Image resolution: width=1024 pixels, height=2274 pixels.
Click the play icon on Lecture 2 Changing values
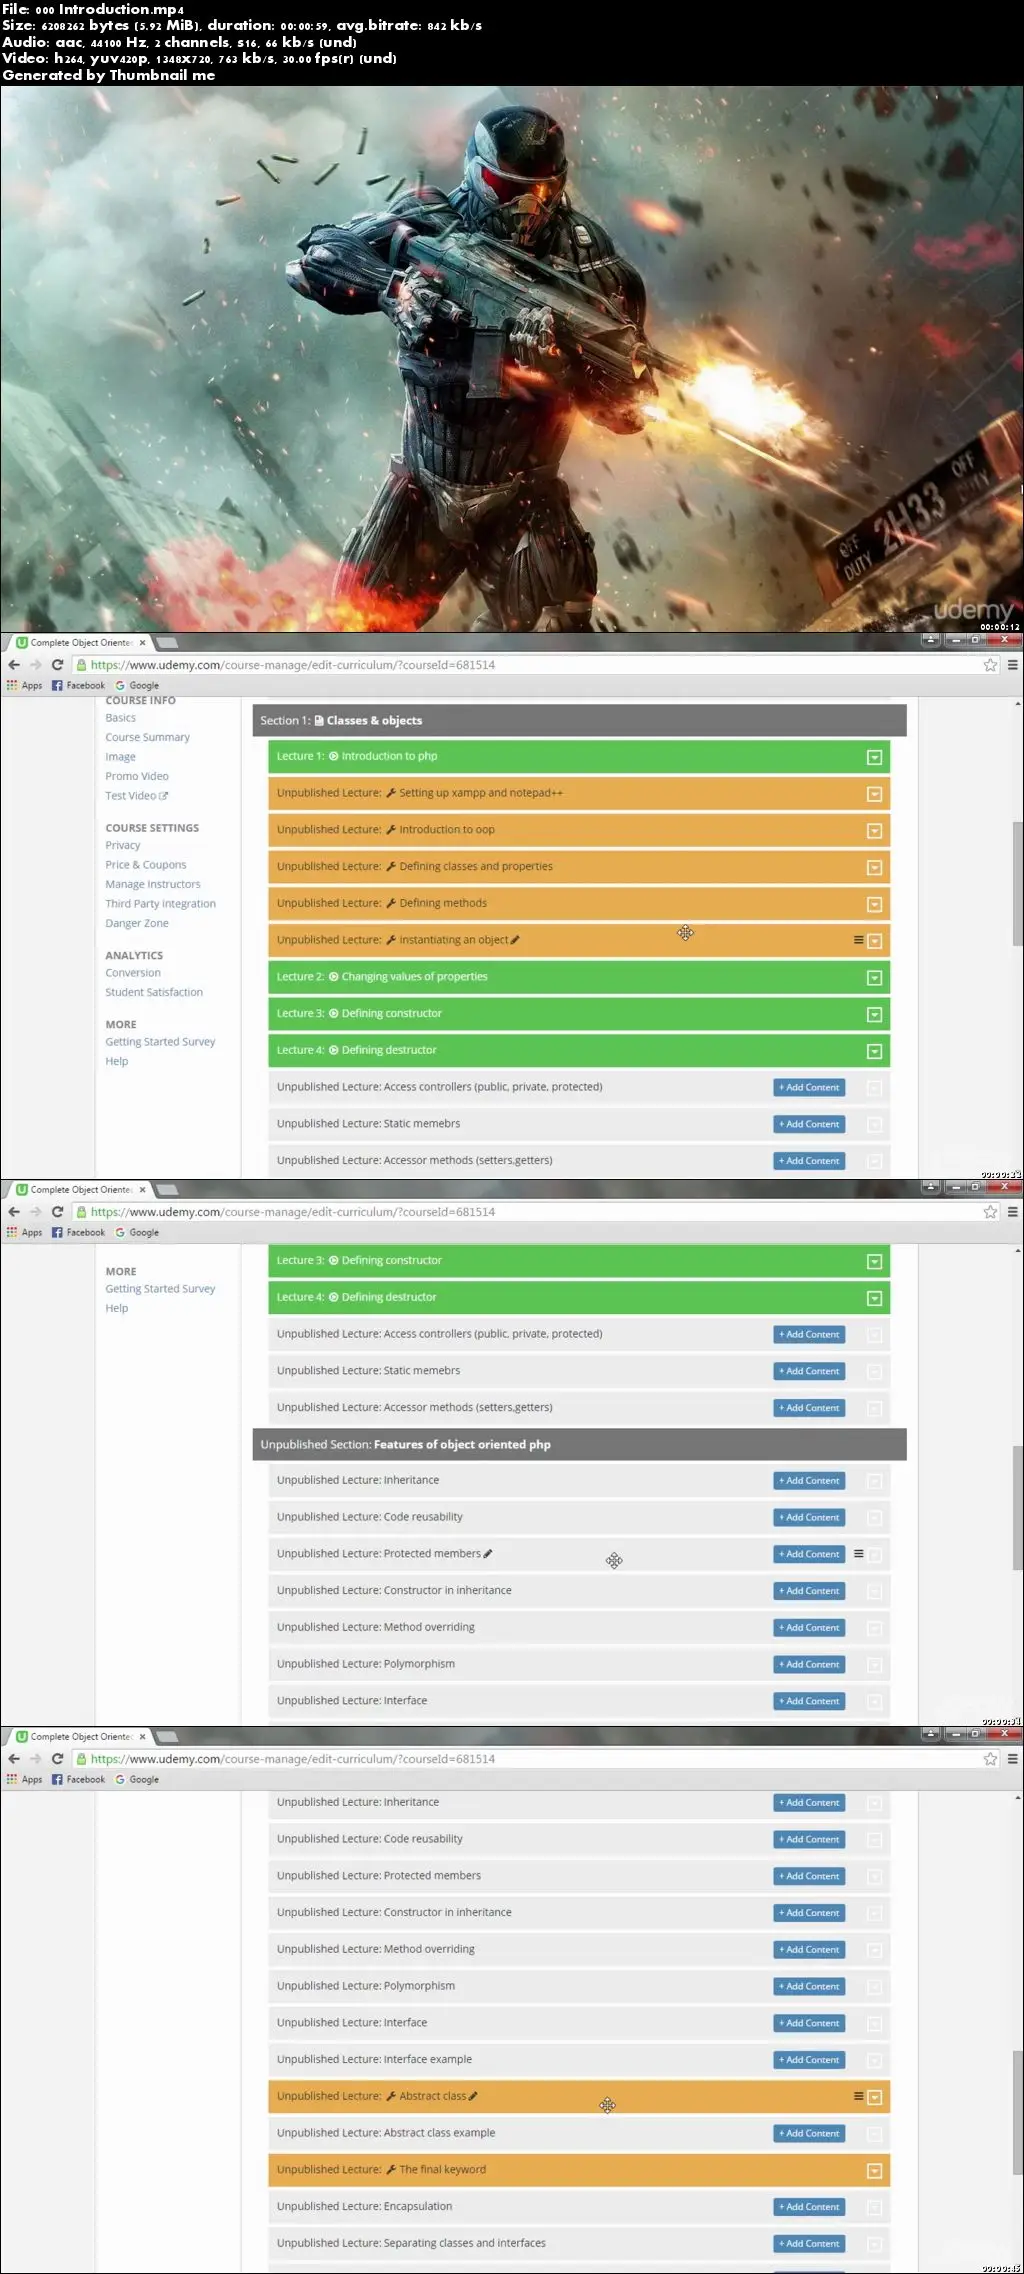pyautogui.click(x=334, y=977)
